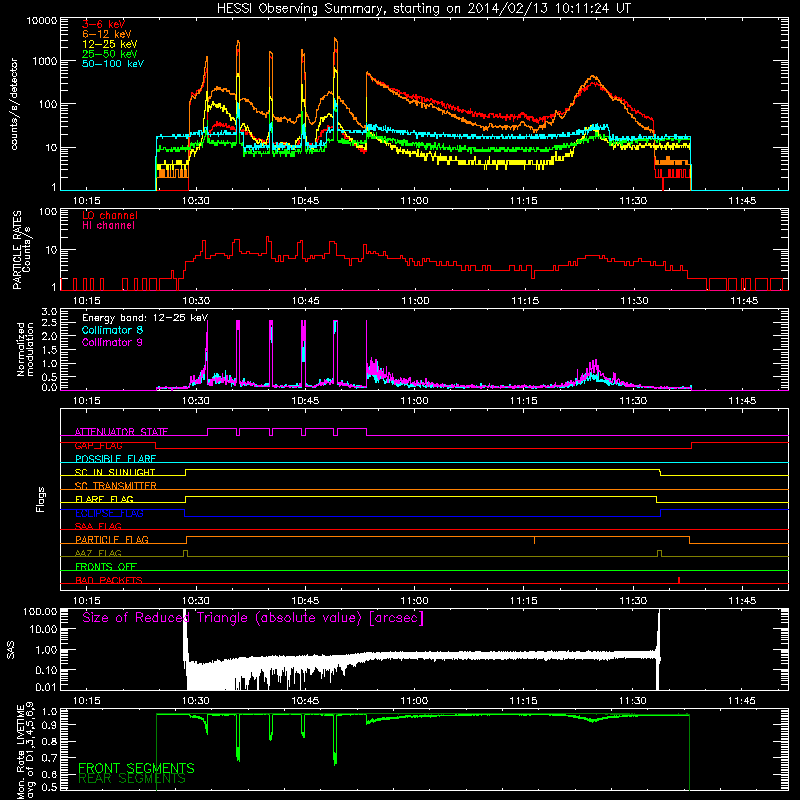
Task: Click the FLARE_FLAG label
Action: [104, 499]
